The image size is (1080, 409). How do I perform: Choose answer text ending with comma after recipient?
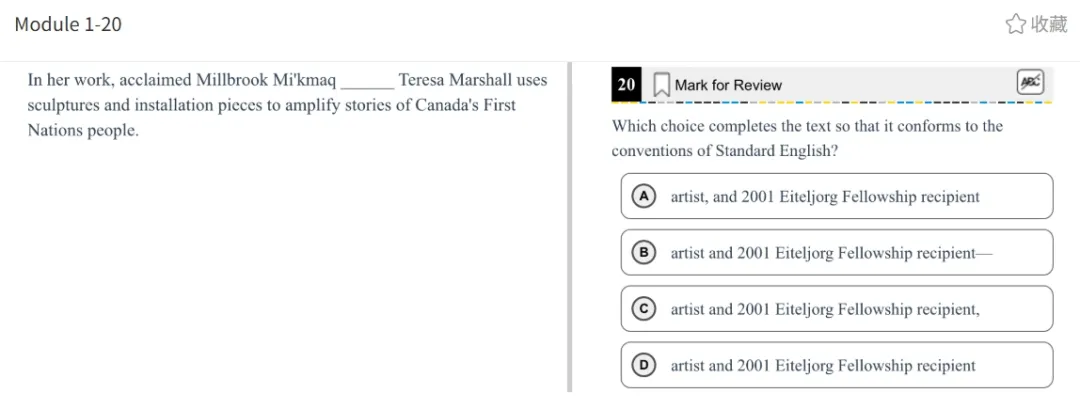point(825,309)
